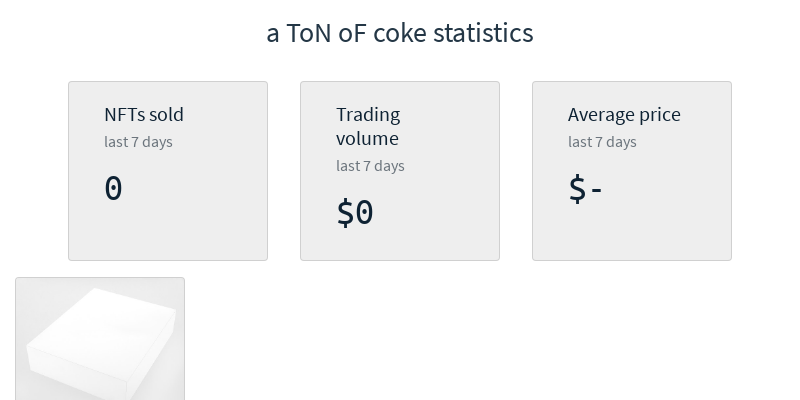Image resolution: width=800 pixels, height=400 pixels.
Task: Click "last 7 days" under Trading volume
Action: coord(370,166)
